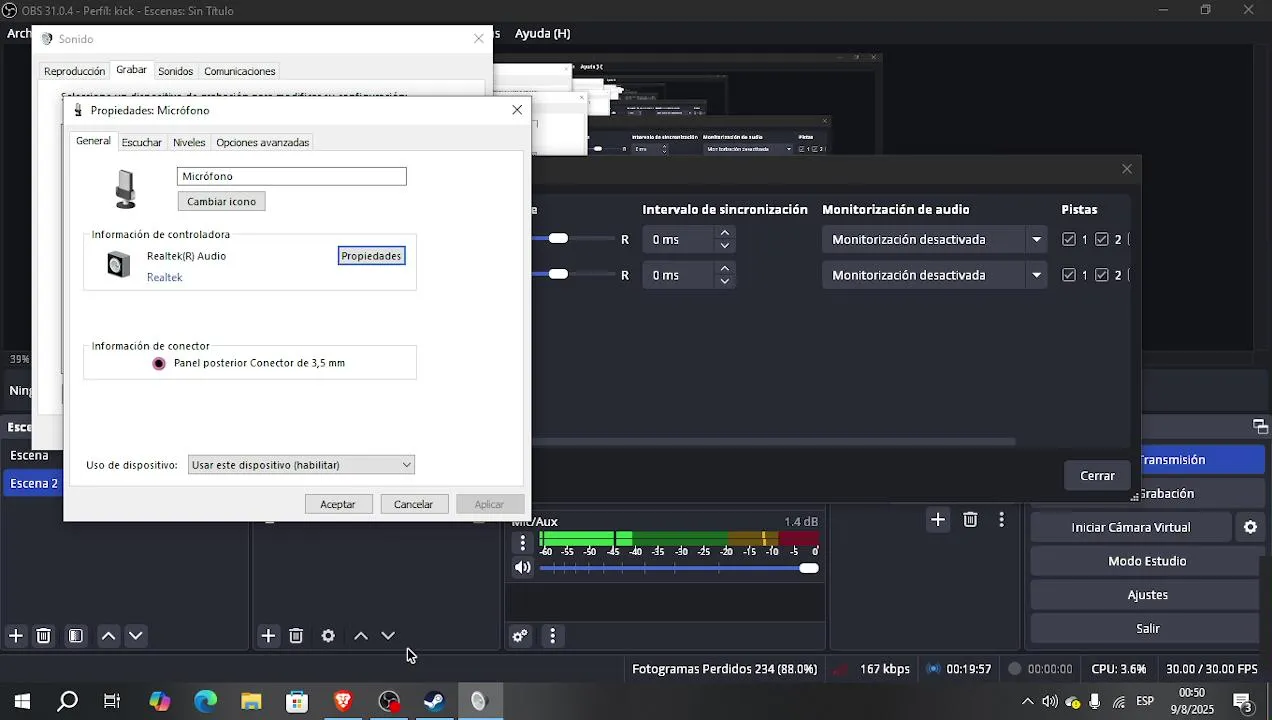
Task: Move the source down with the down arrow in the sources toolbar
Action: 389,636
